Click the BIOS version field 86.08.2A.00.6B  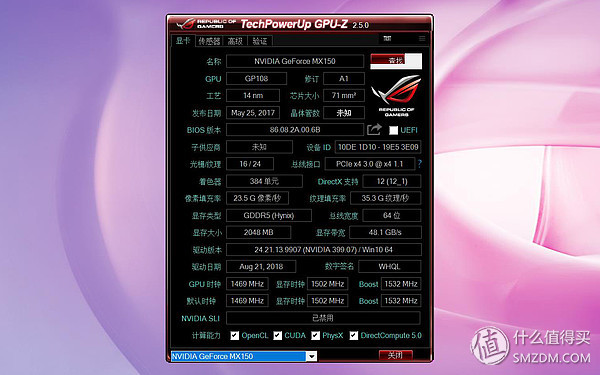[295, 130]
